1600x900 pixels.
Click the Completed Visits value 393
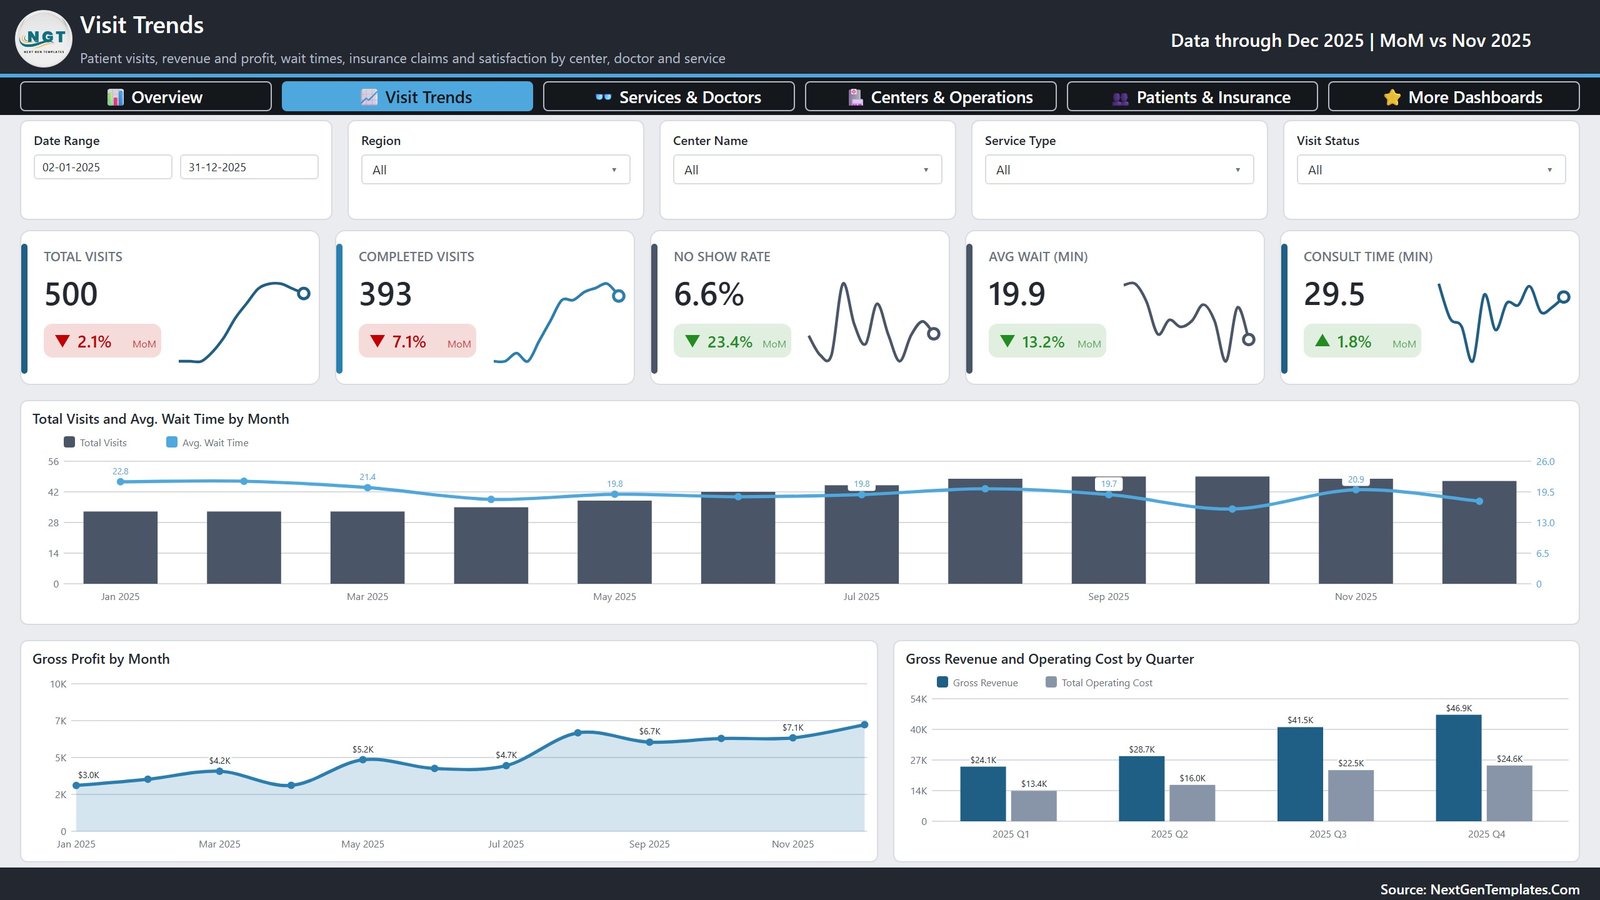tap(385, 294)
